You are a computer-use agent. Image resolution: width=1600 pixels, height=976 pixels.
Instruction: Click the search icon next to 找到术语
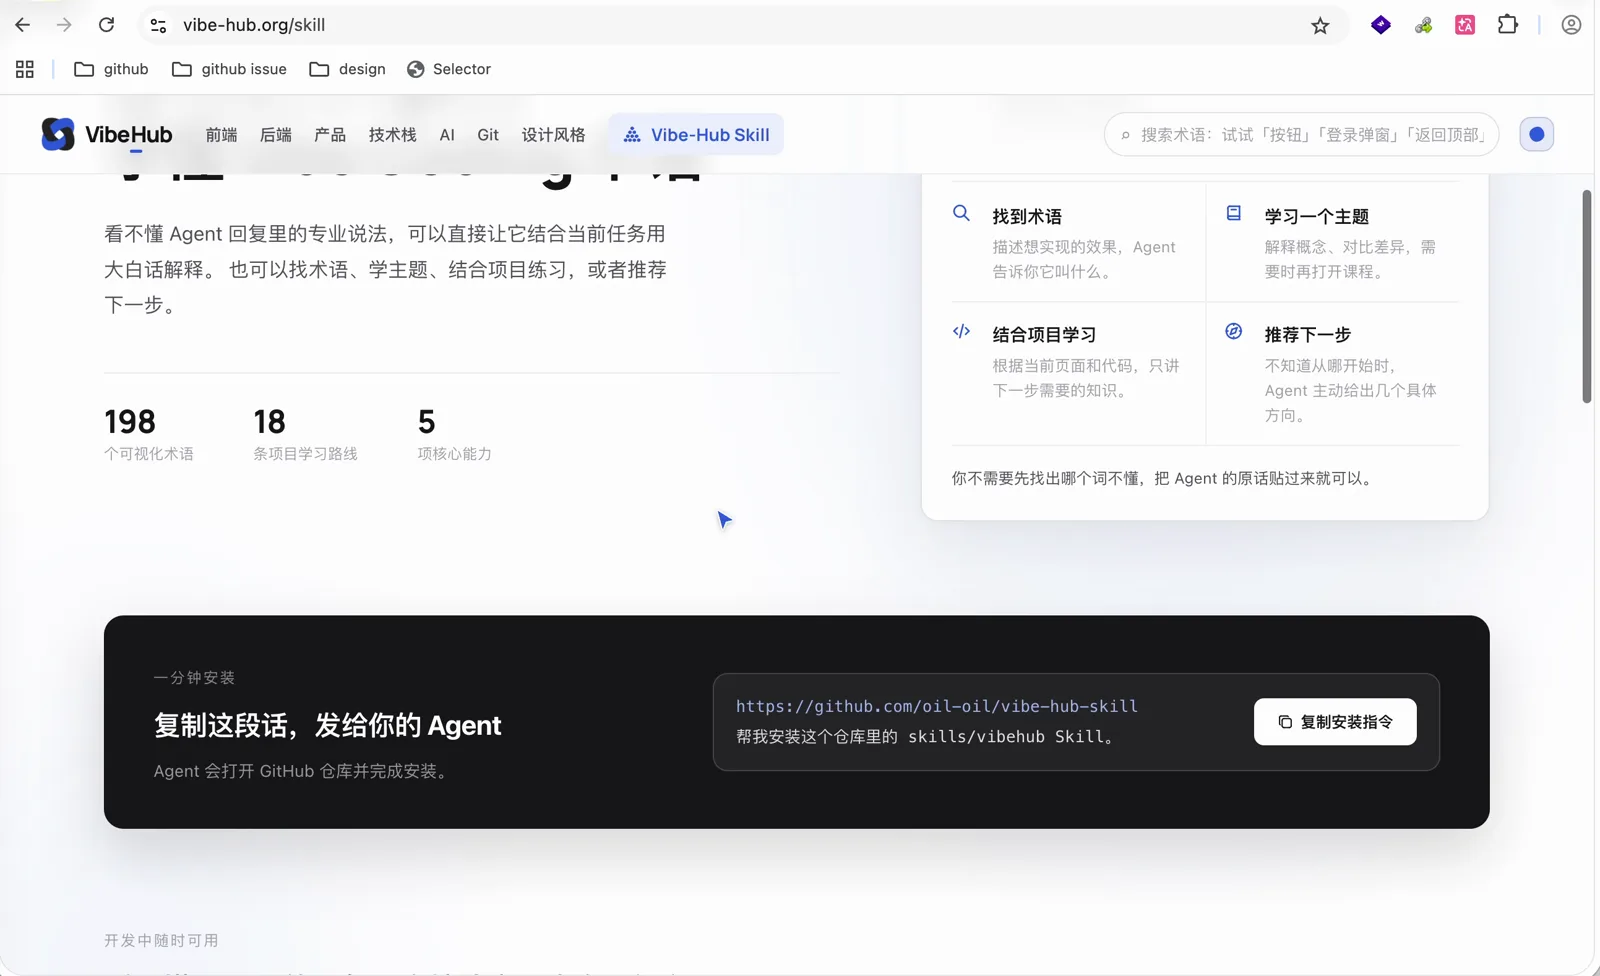[961, 213]
